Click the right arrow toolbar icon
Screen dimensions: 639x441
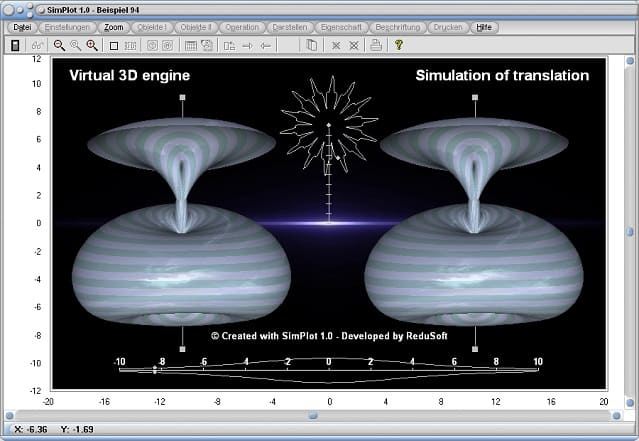click(247, 45)
